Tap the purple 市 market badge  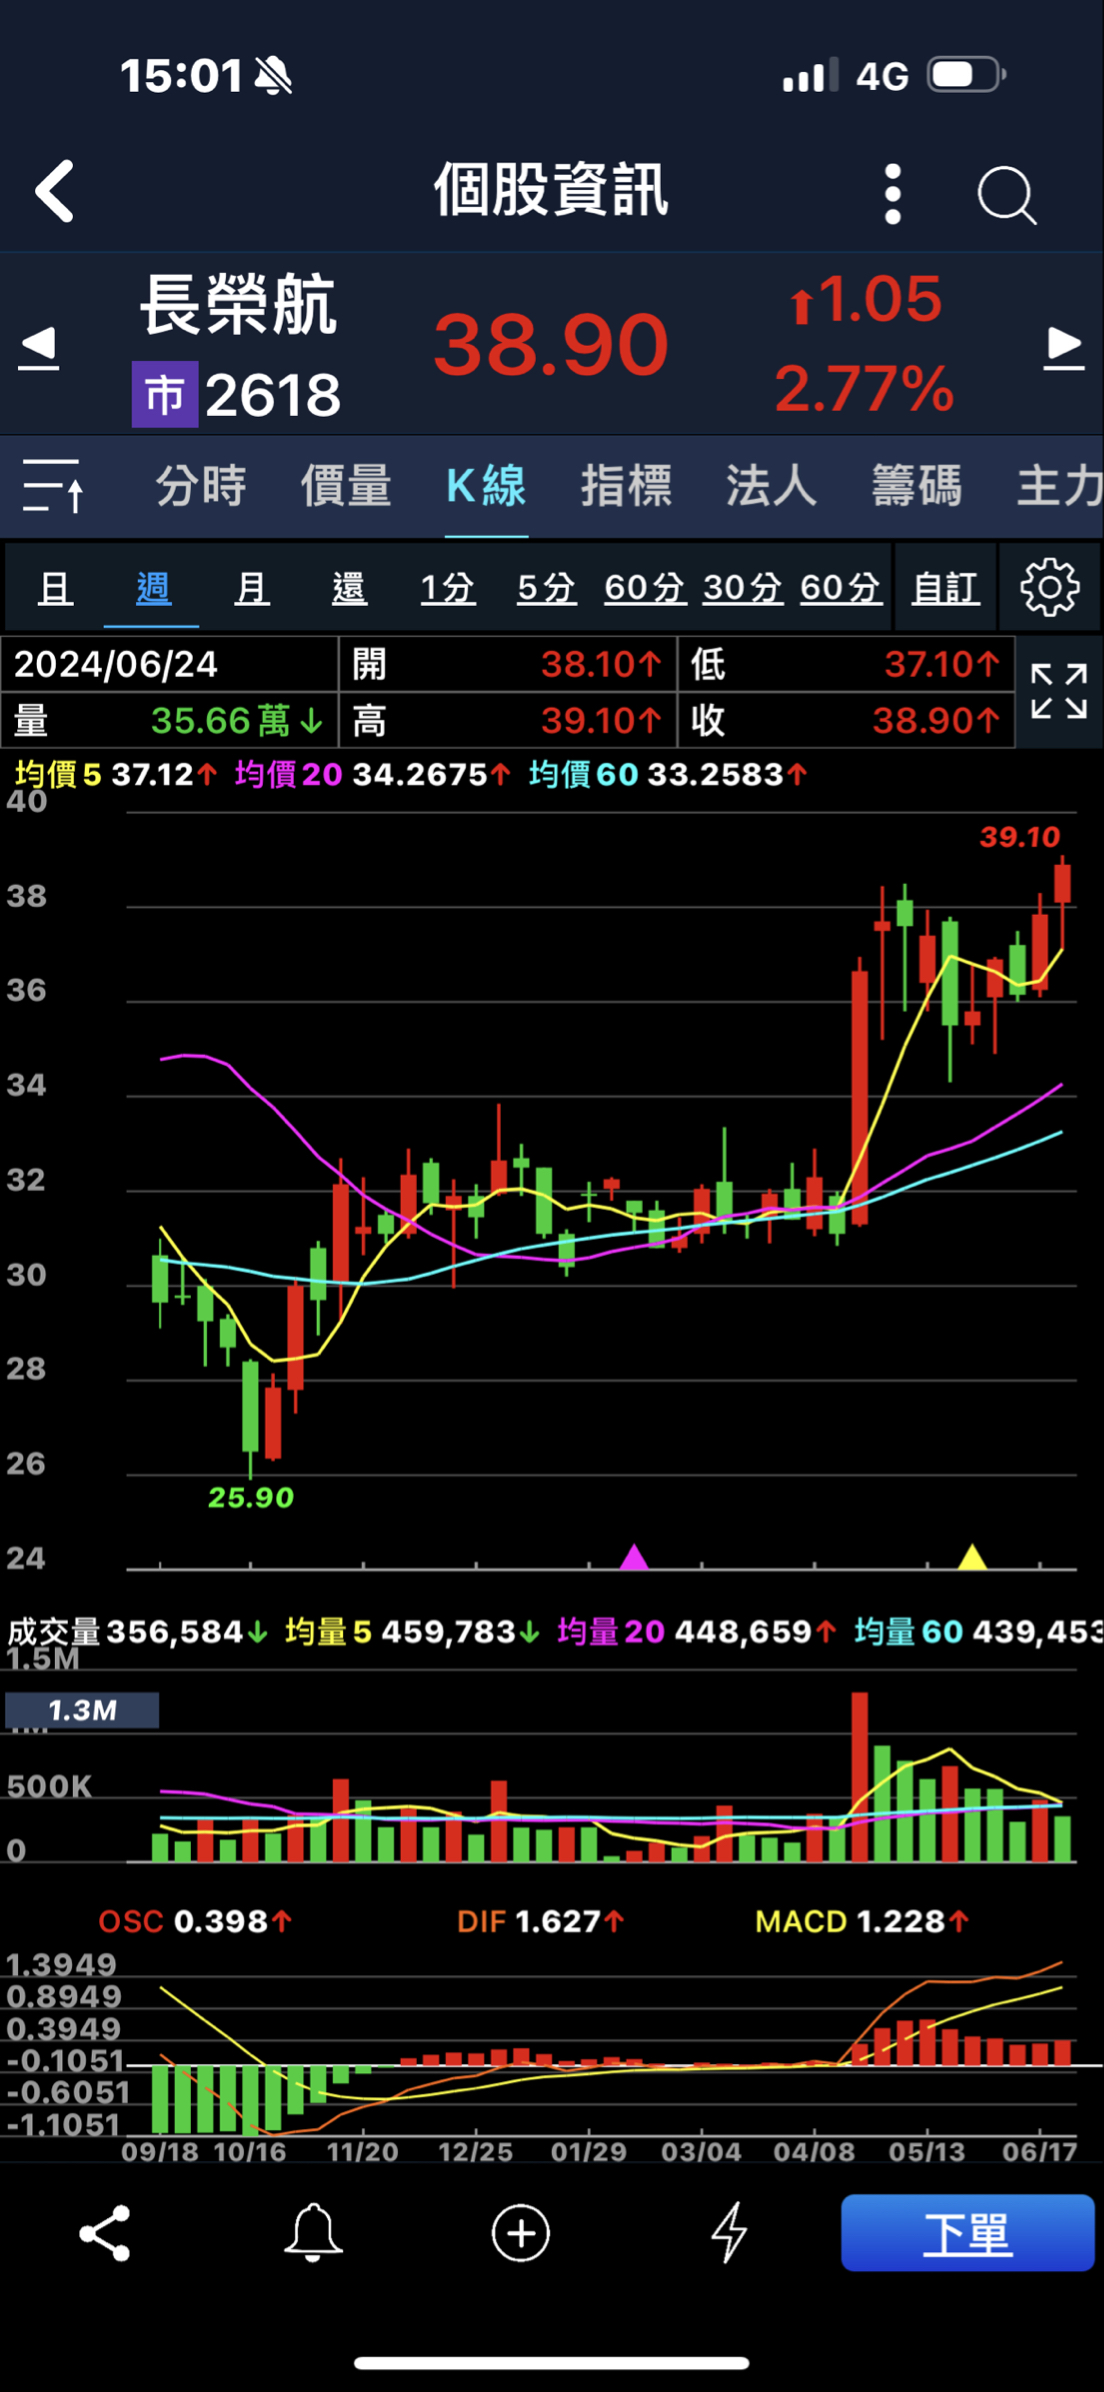pos(165,395)
